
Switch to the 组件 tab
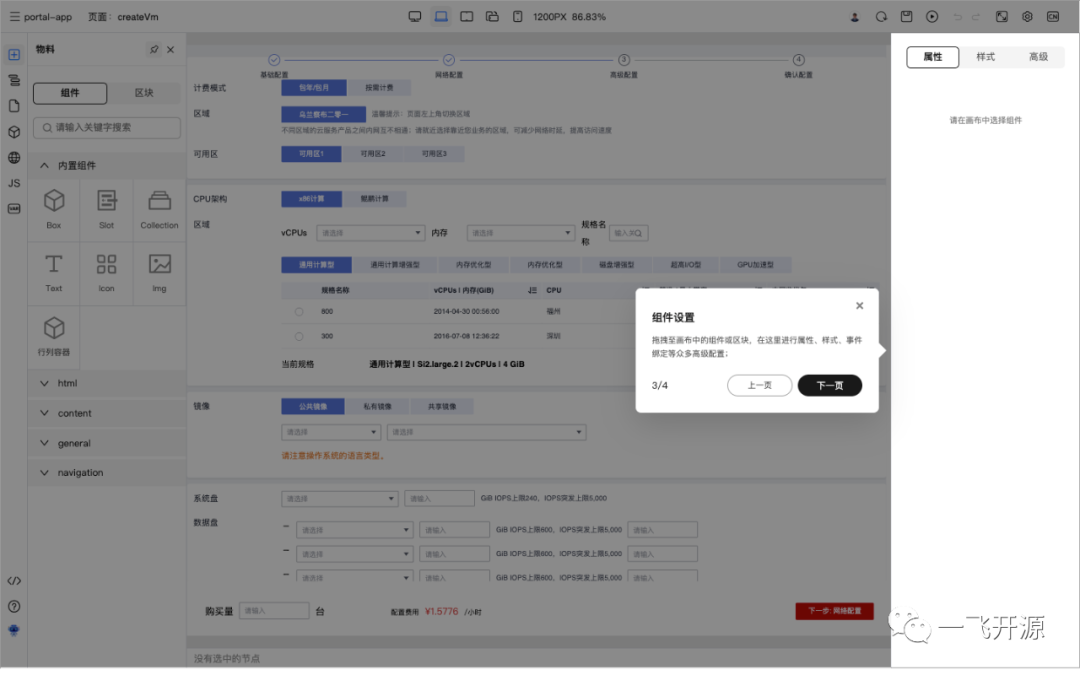tap(70, 93)
